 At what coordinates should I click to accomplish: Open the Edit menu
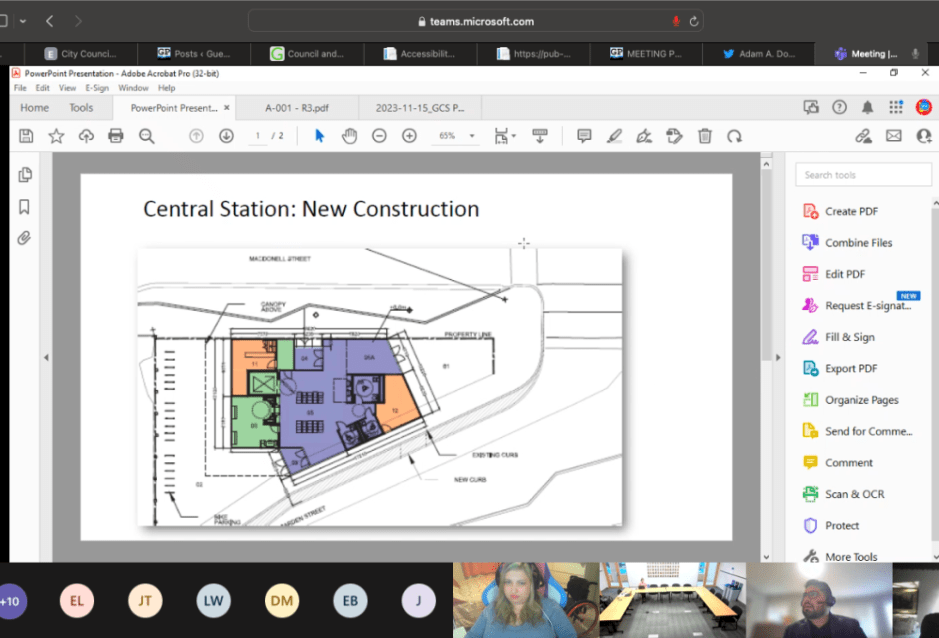click(42, 88)
